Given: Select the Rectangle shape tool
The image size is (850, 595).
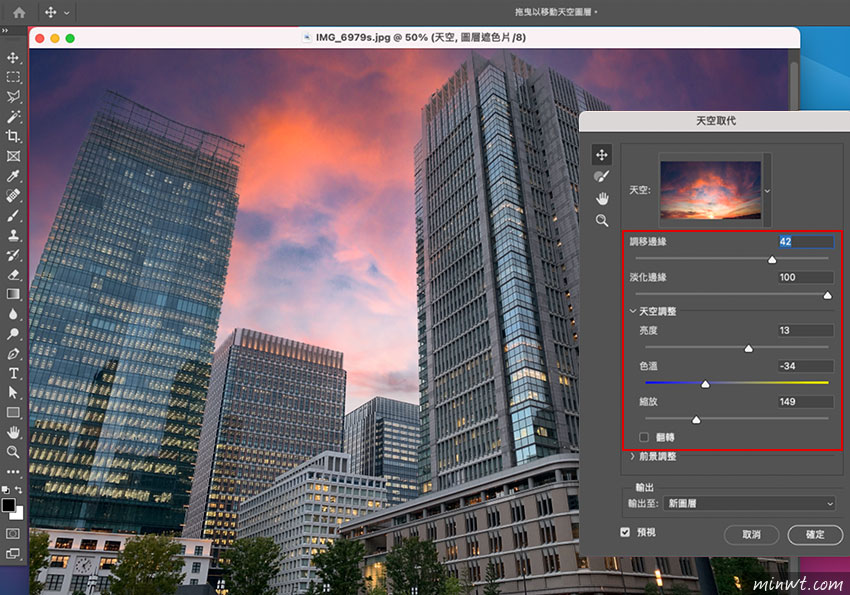Looking at the screenshot, I should coord(13,413).
